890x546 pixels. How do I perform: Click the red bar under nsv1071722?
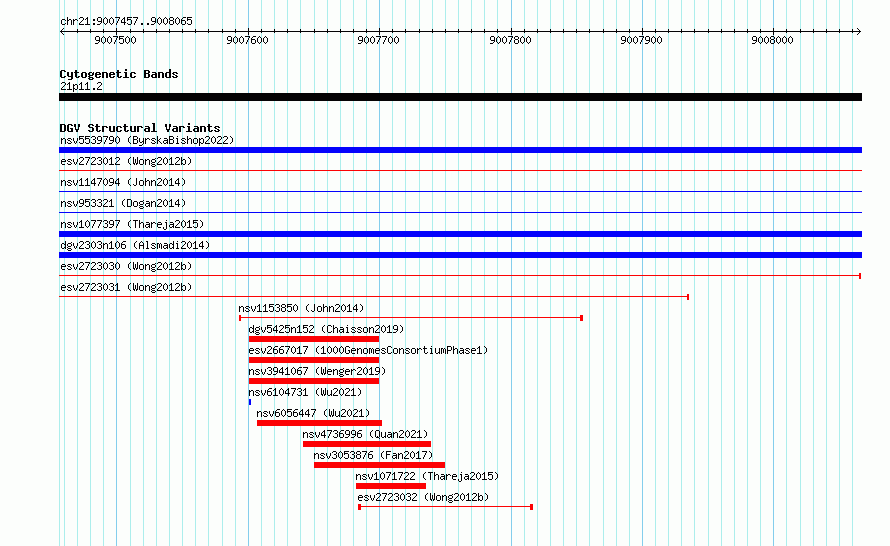pyautogui.click(x=391, y=486)
